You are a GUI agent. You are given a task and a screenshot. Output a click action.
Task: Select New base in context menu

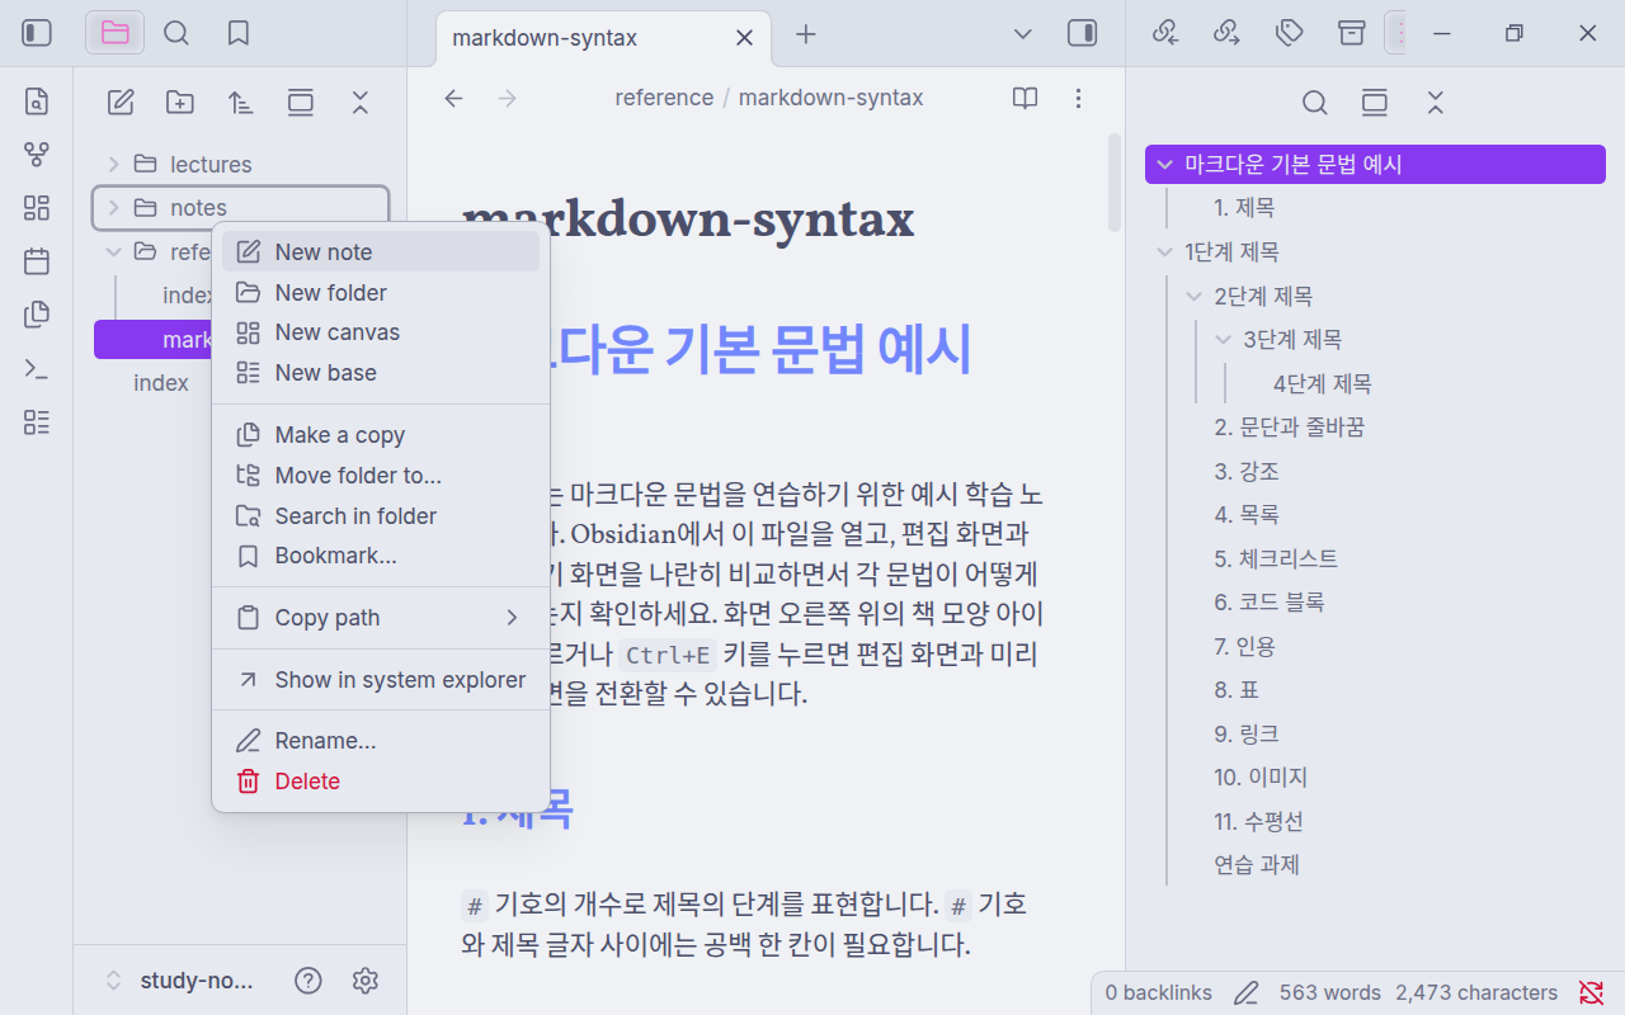click(x=381, y=372)
